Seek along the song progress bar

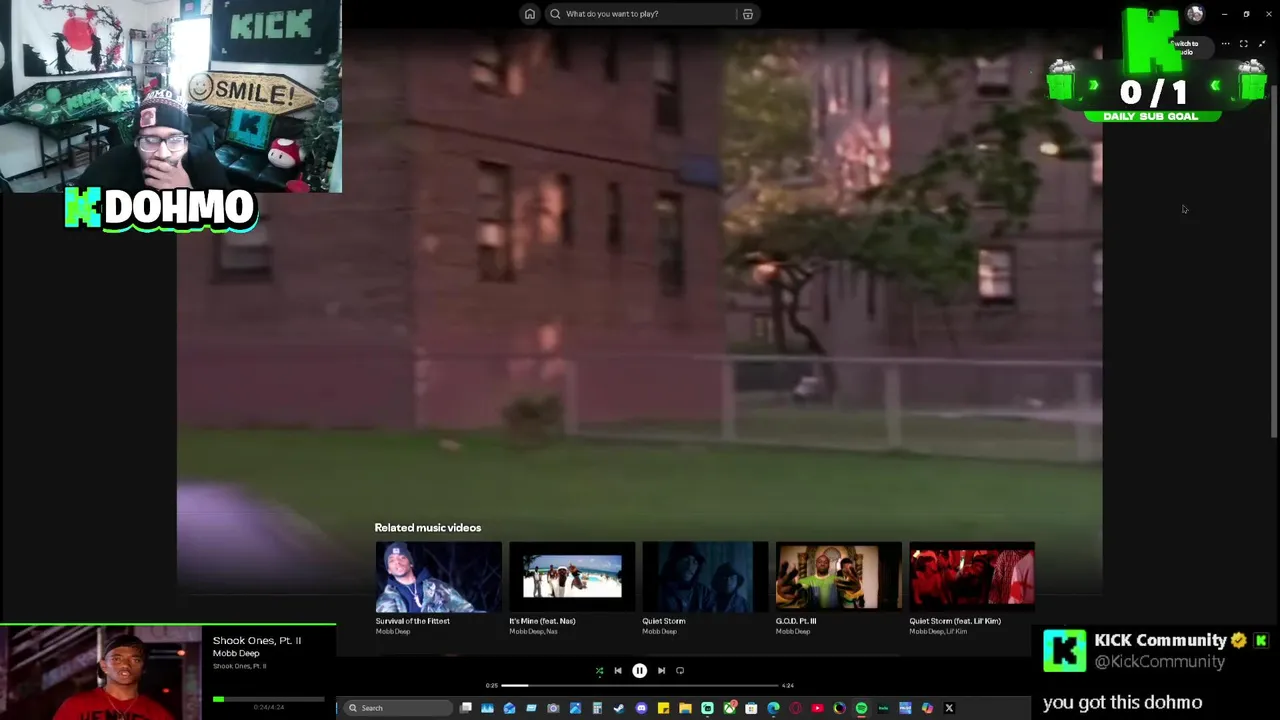pos(640,686)
